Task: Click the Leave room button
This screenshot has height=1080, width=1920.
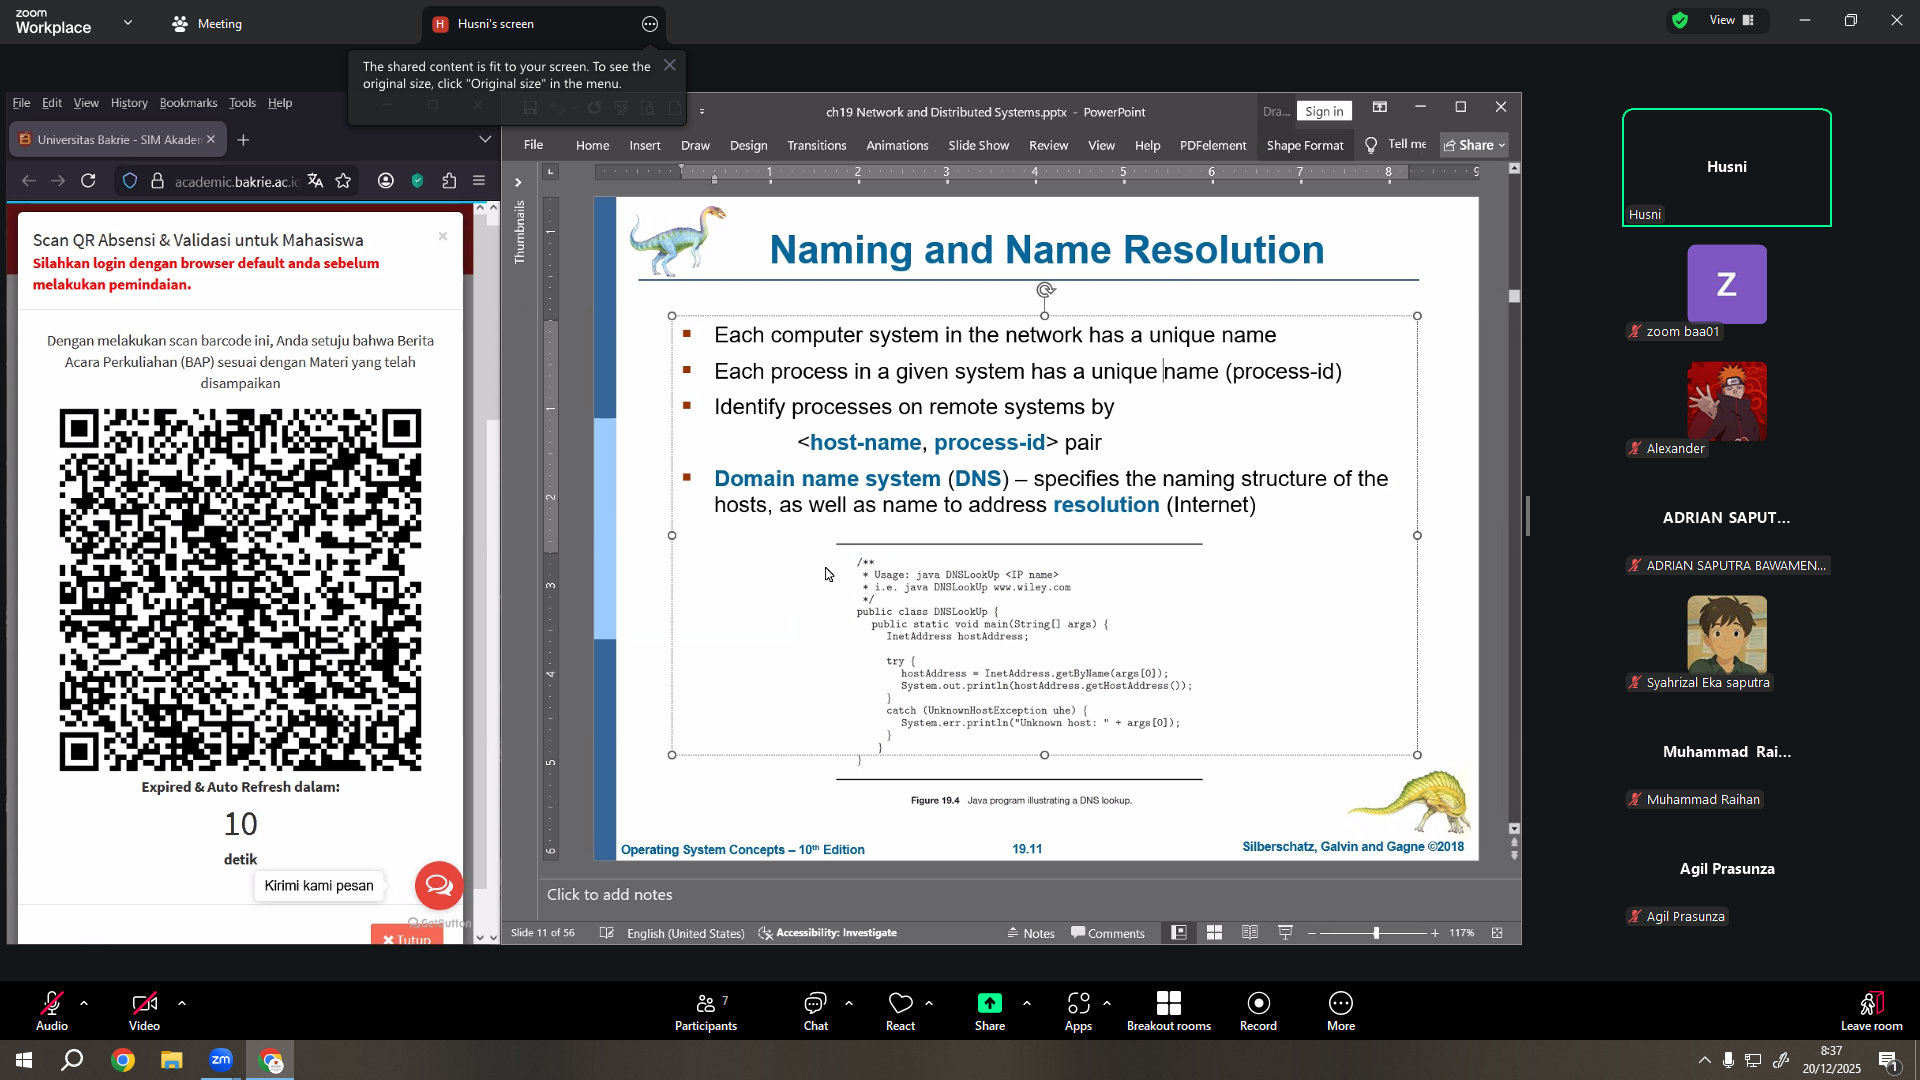Action: coord(1871,1011)
